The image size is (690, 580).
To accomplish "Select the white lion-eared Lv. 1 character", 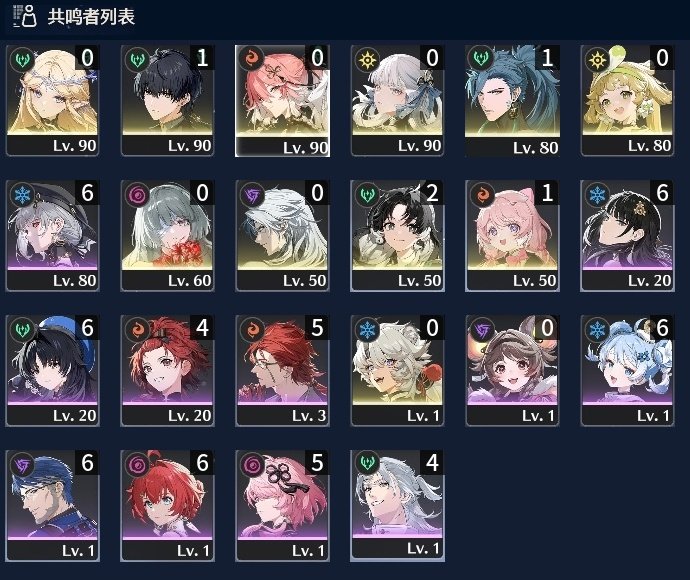I will [397, 371].
